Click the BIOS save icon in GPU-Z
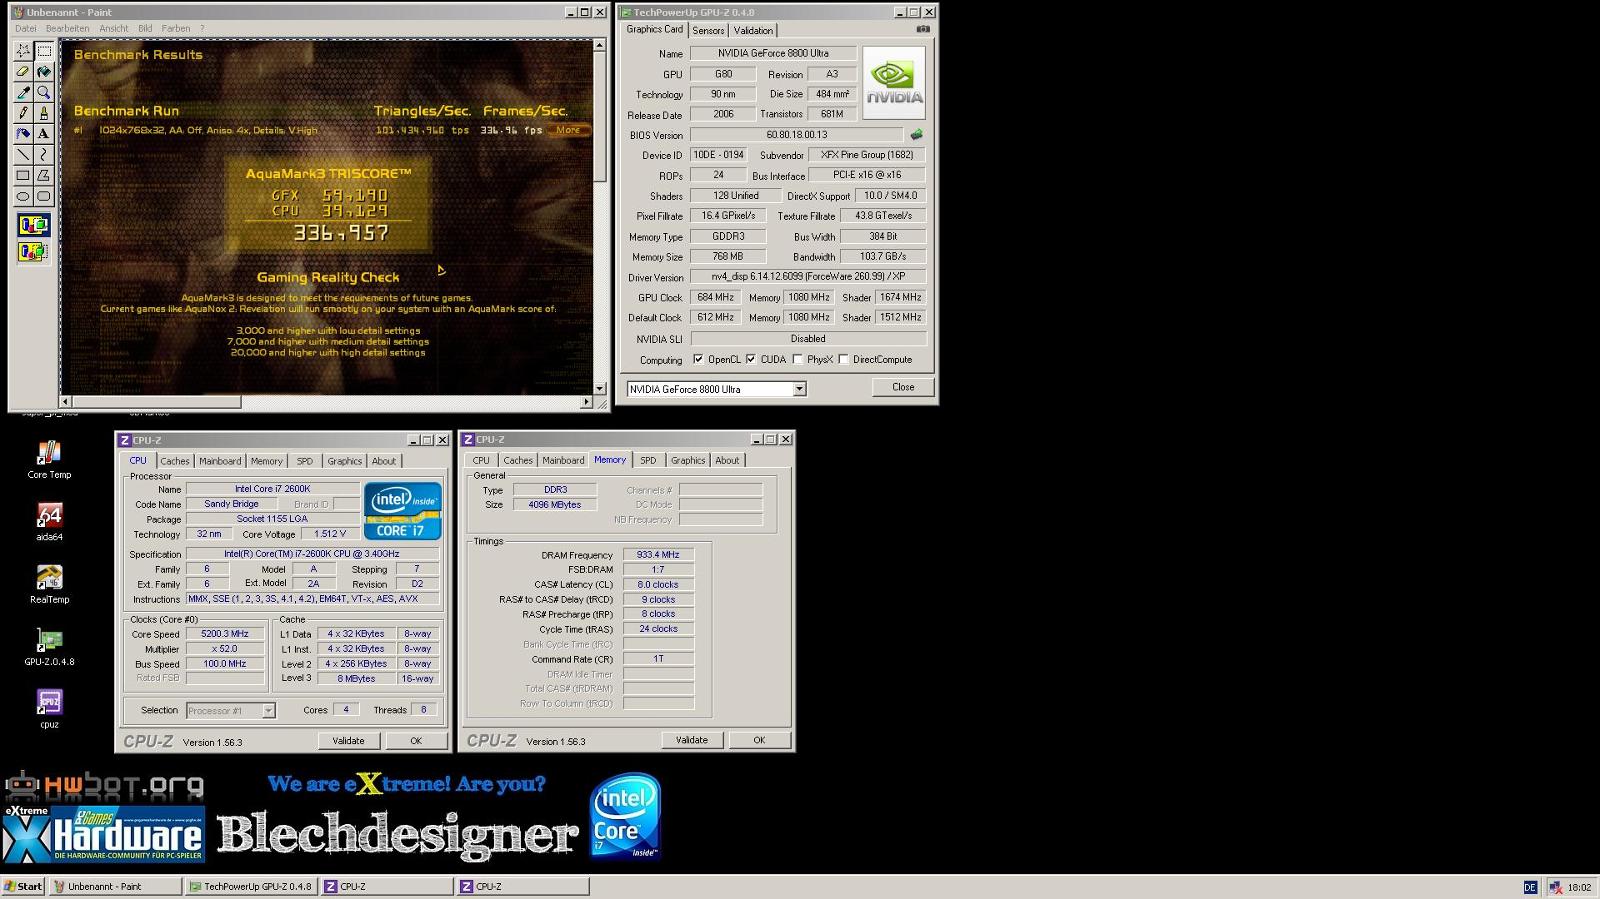The height and width of the screenshot is (899, 1600). click(x=916, y=134)
